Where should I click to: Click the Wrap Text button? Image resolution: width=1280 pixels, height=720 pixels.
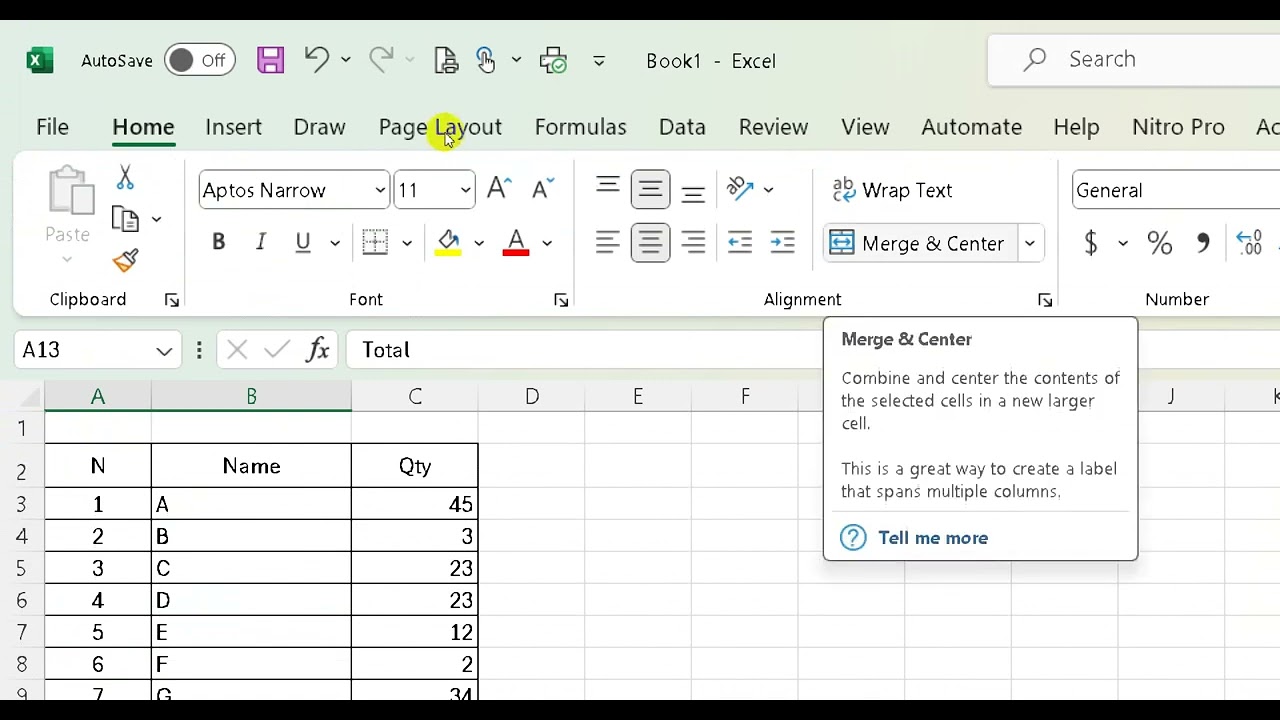[892, 190]
